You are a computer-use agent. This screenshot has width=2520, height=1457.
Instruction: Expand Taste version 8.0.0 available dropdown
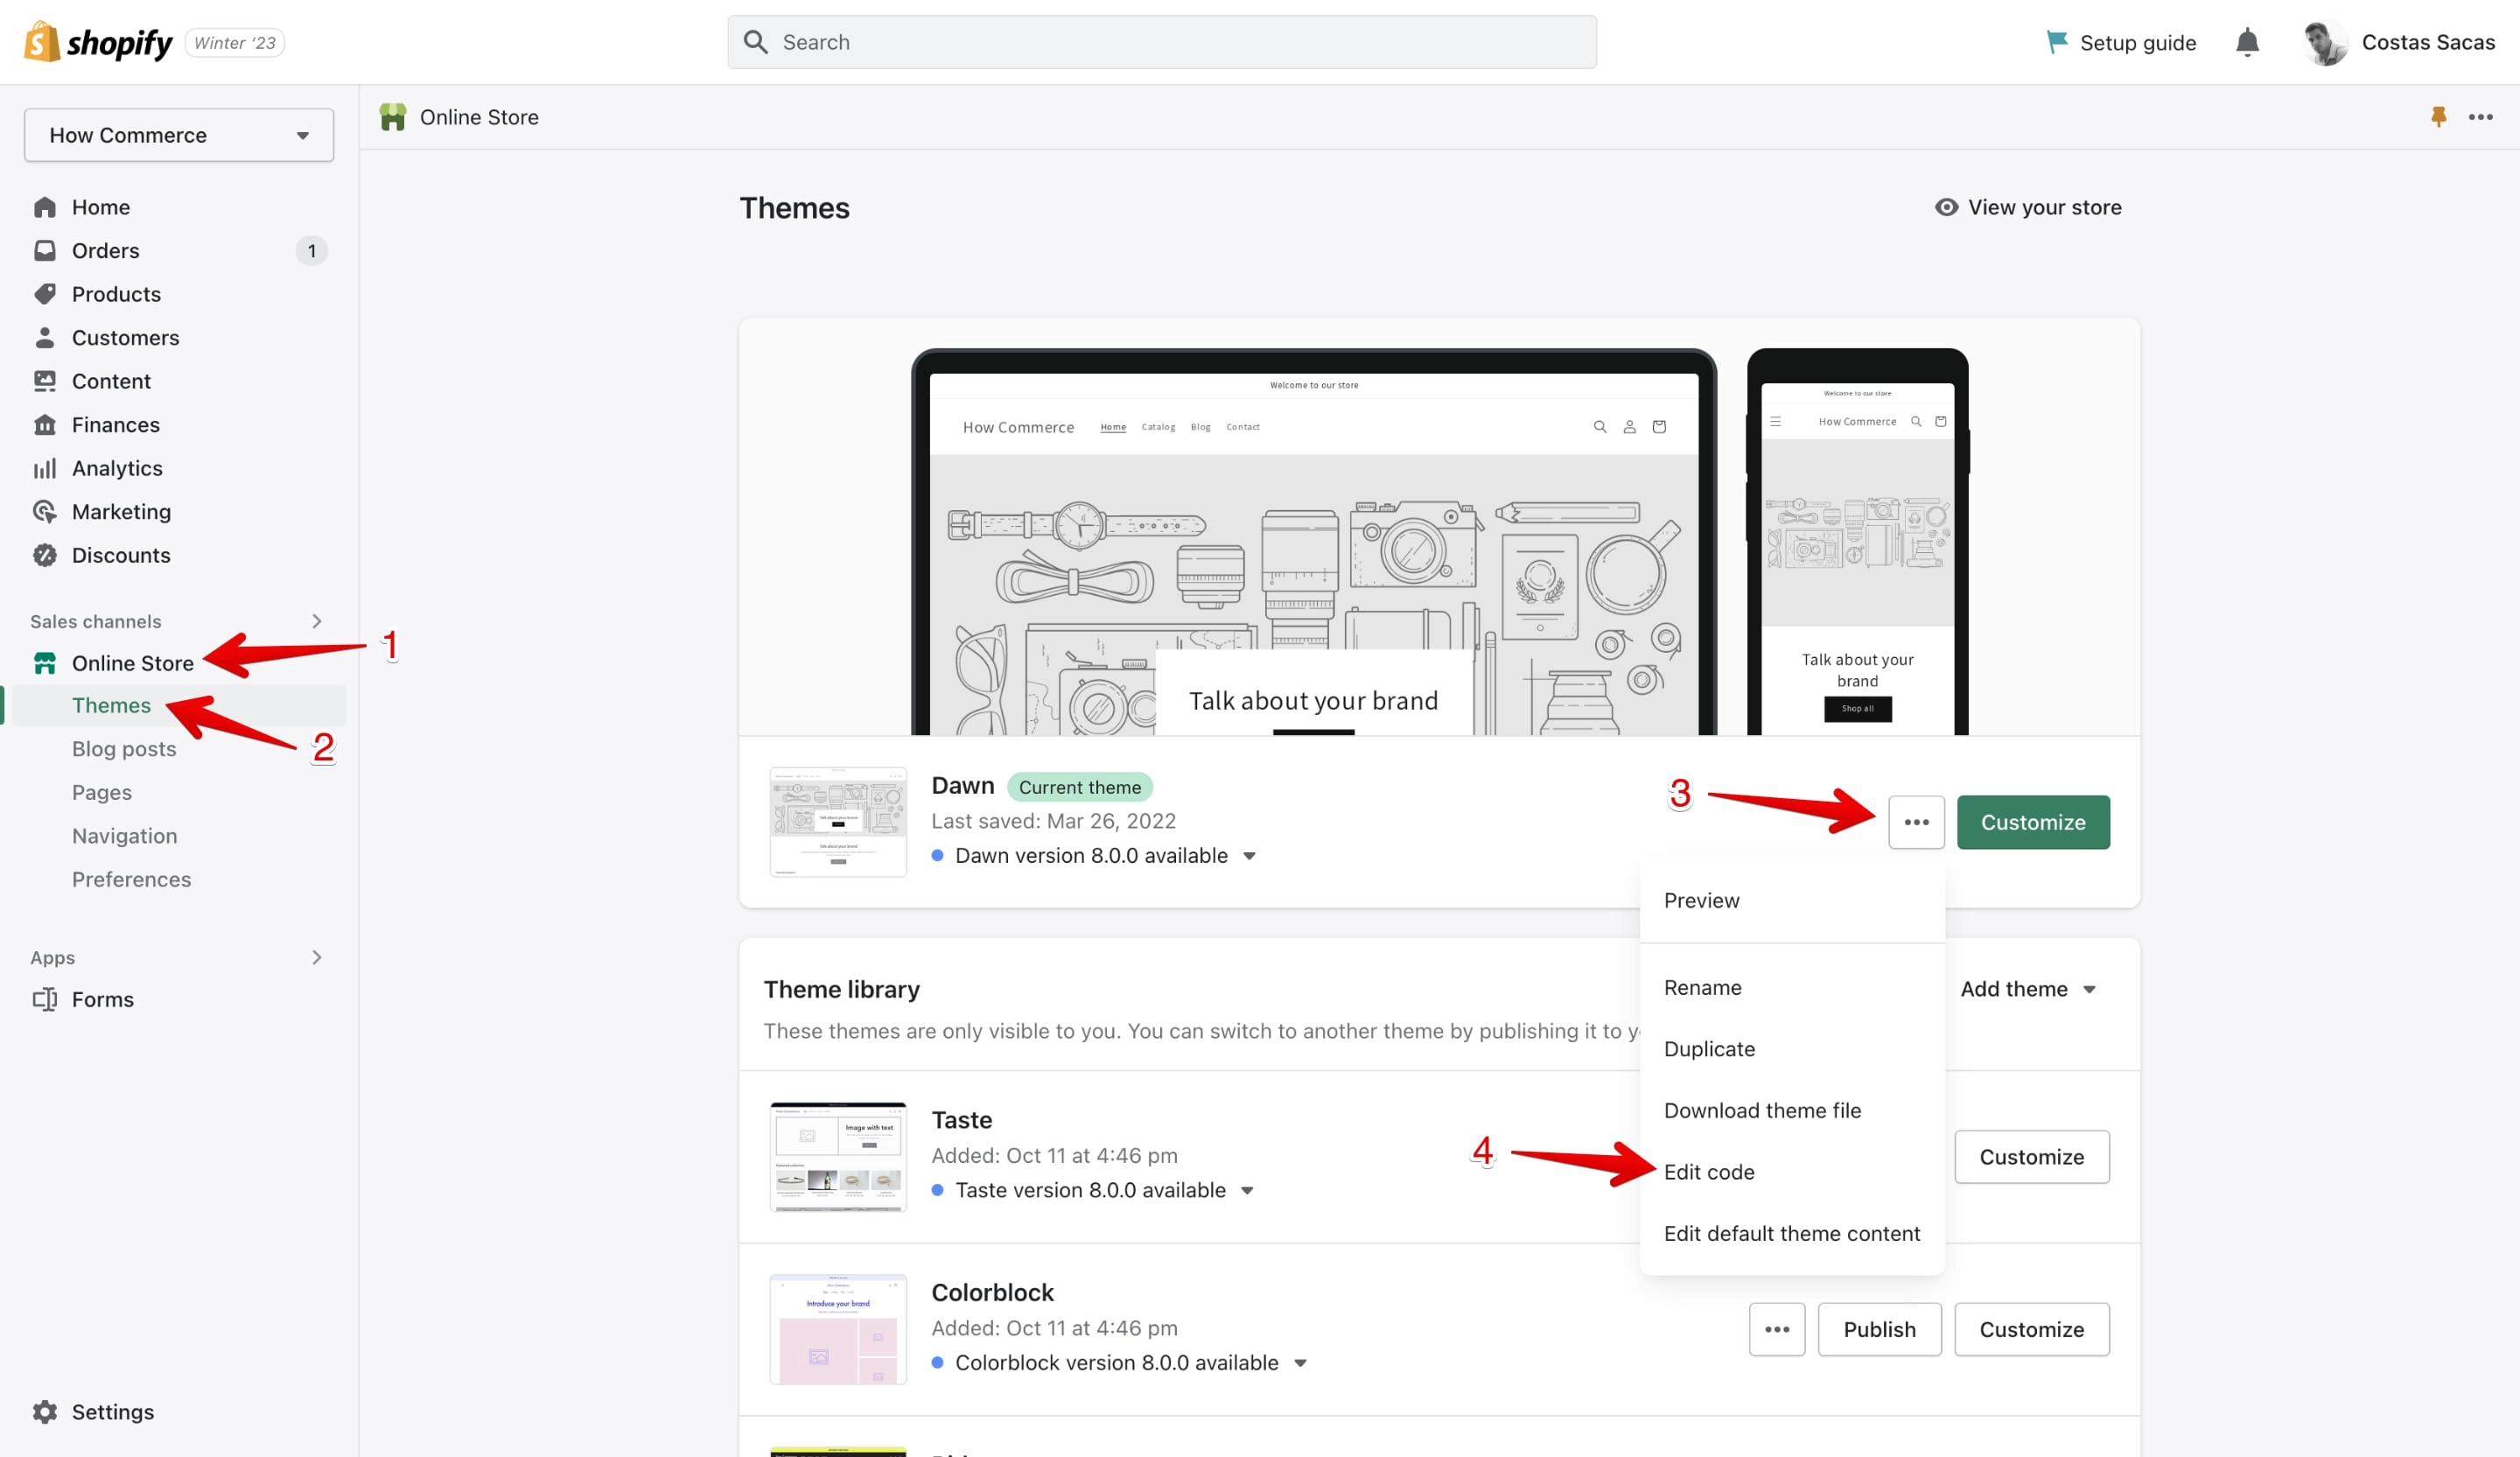(x=1247, y=1190)
